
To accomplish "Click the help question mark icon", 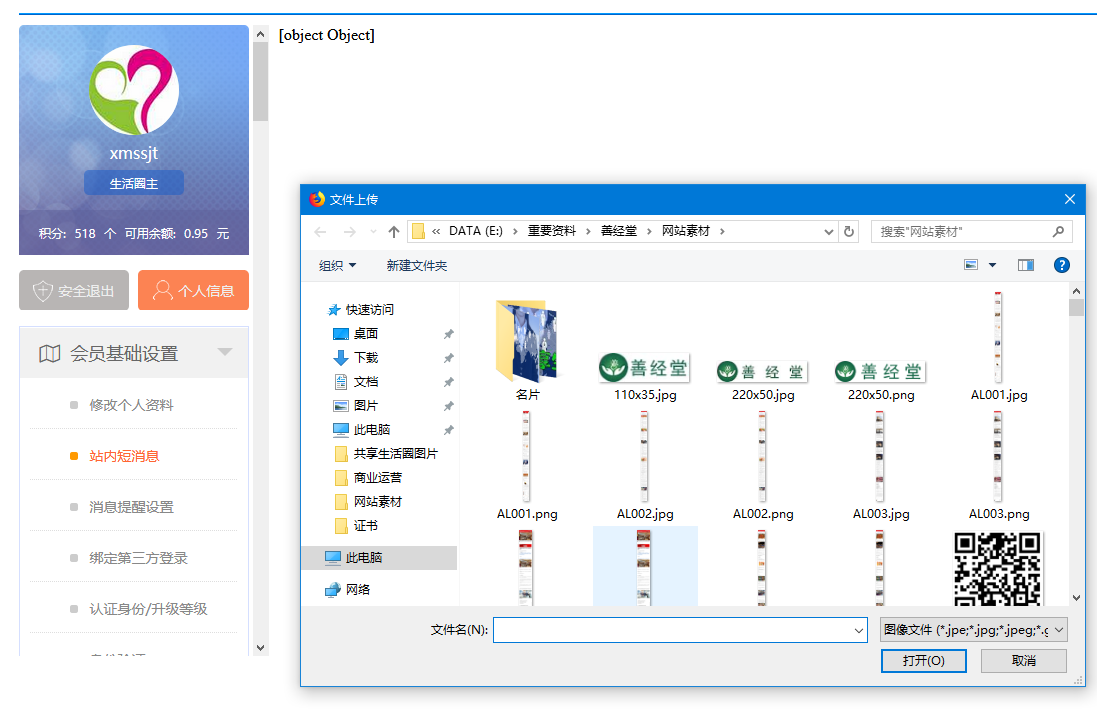I will coord(1062,265).
